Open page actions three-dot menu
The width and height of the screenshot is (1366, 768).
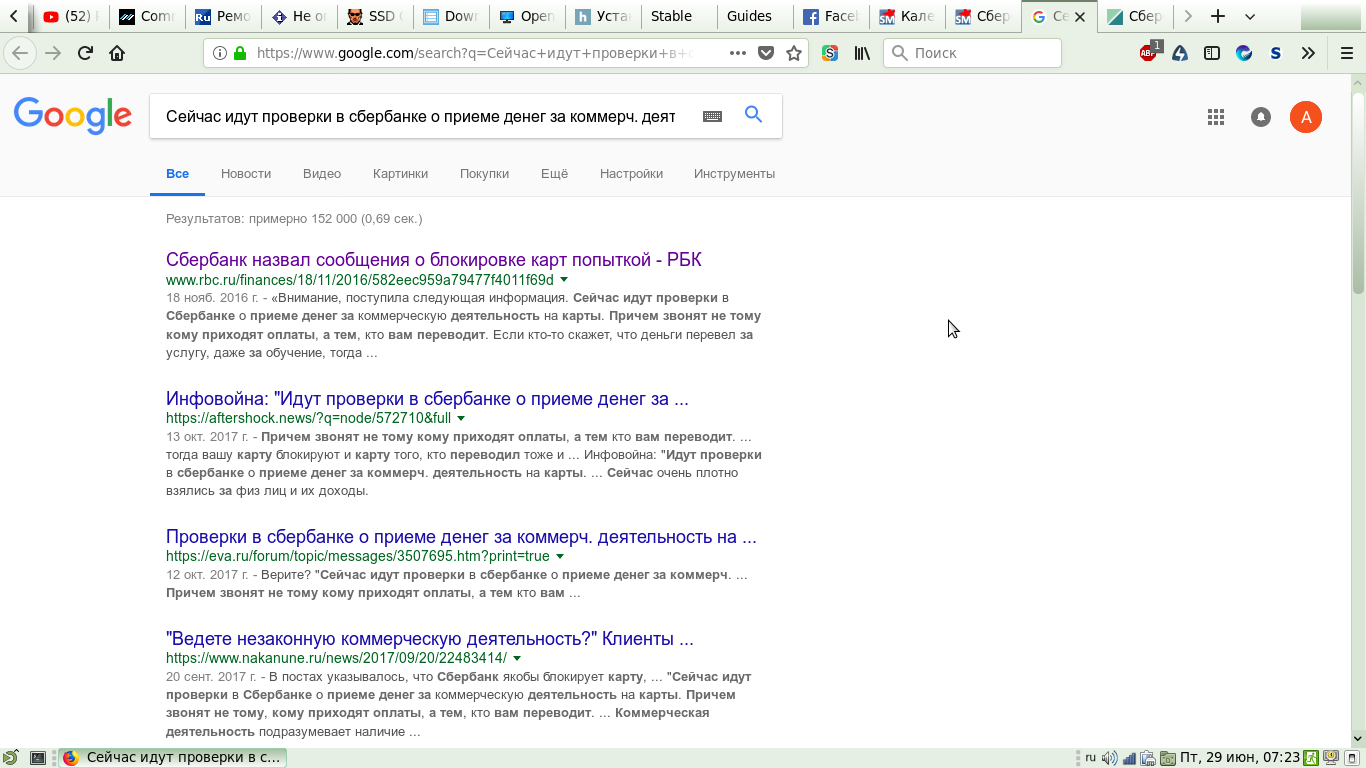pos(738,53)
